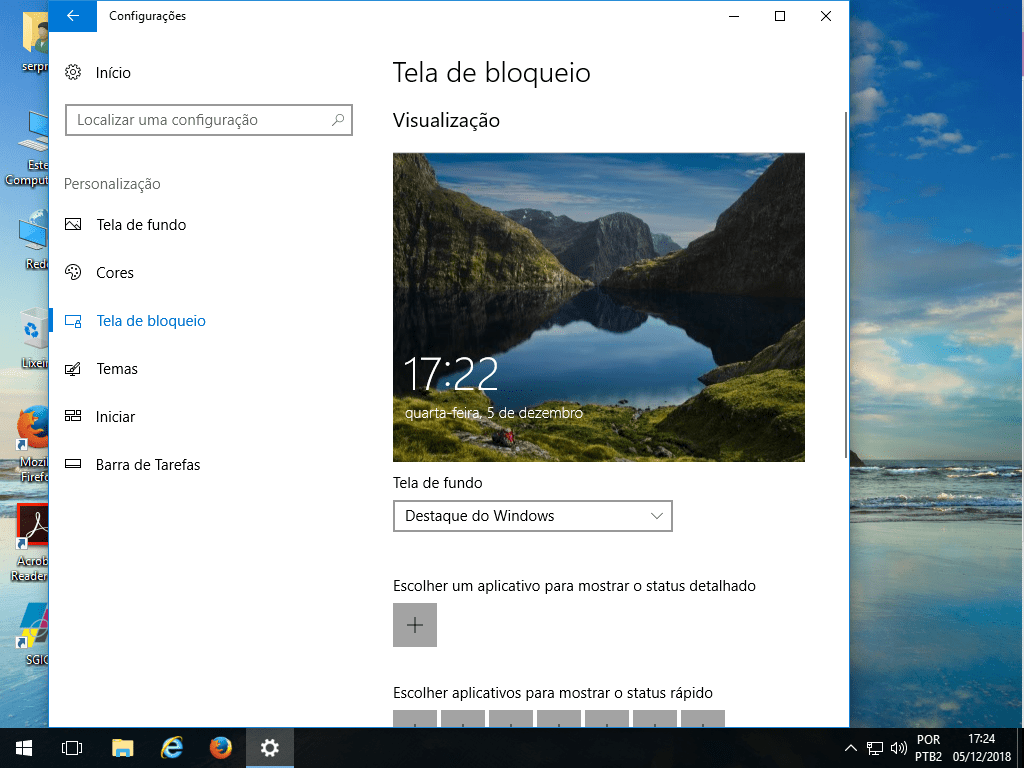Open Internet Explorer from taskbar
1024x768 pixels.
point(172,747)
